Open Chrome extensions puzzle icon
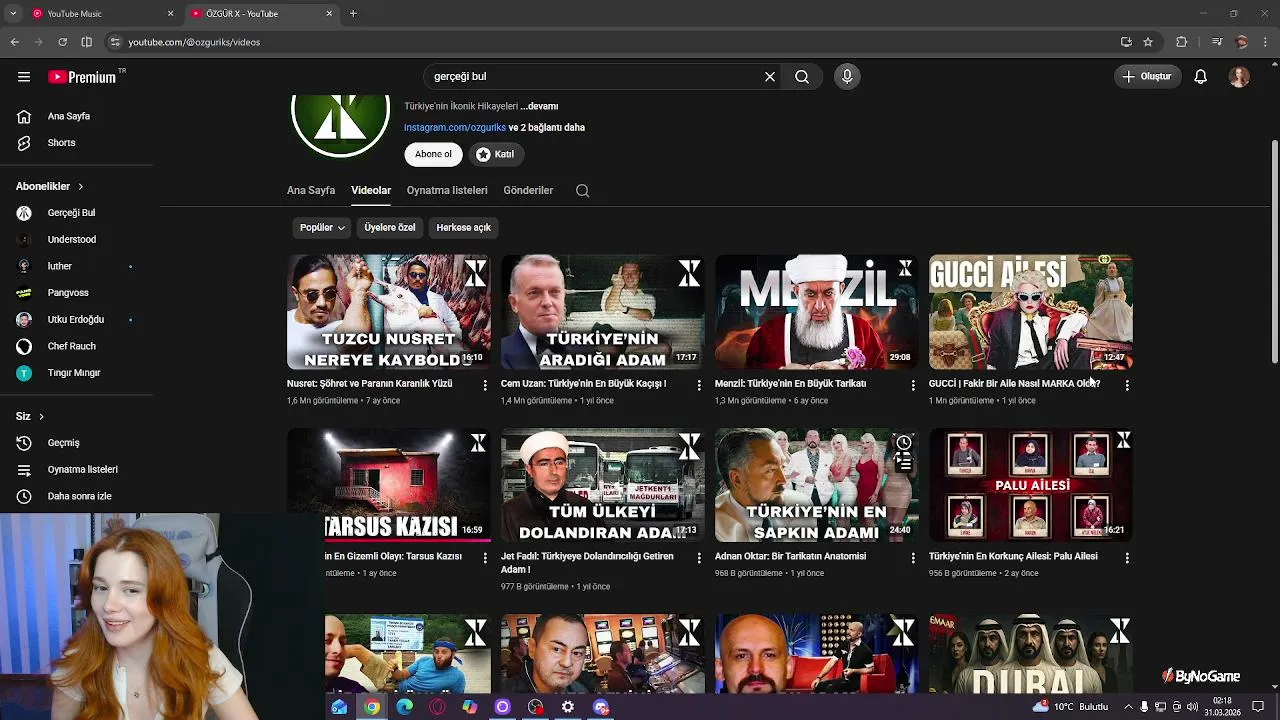This screenshot has width=1280, height=720. click(1182, 42)
